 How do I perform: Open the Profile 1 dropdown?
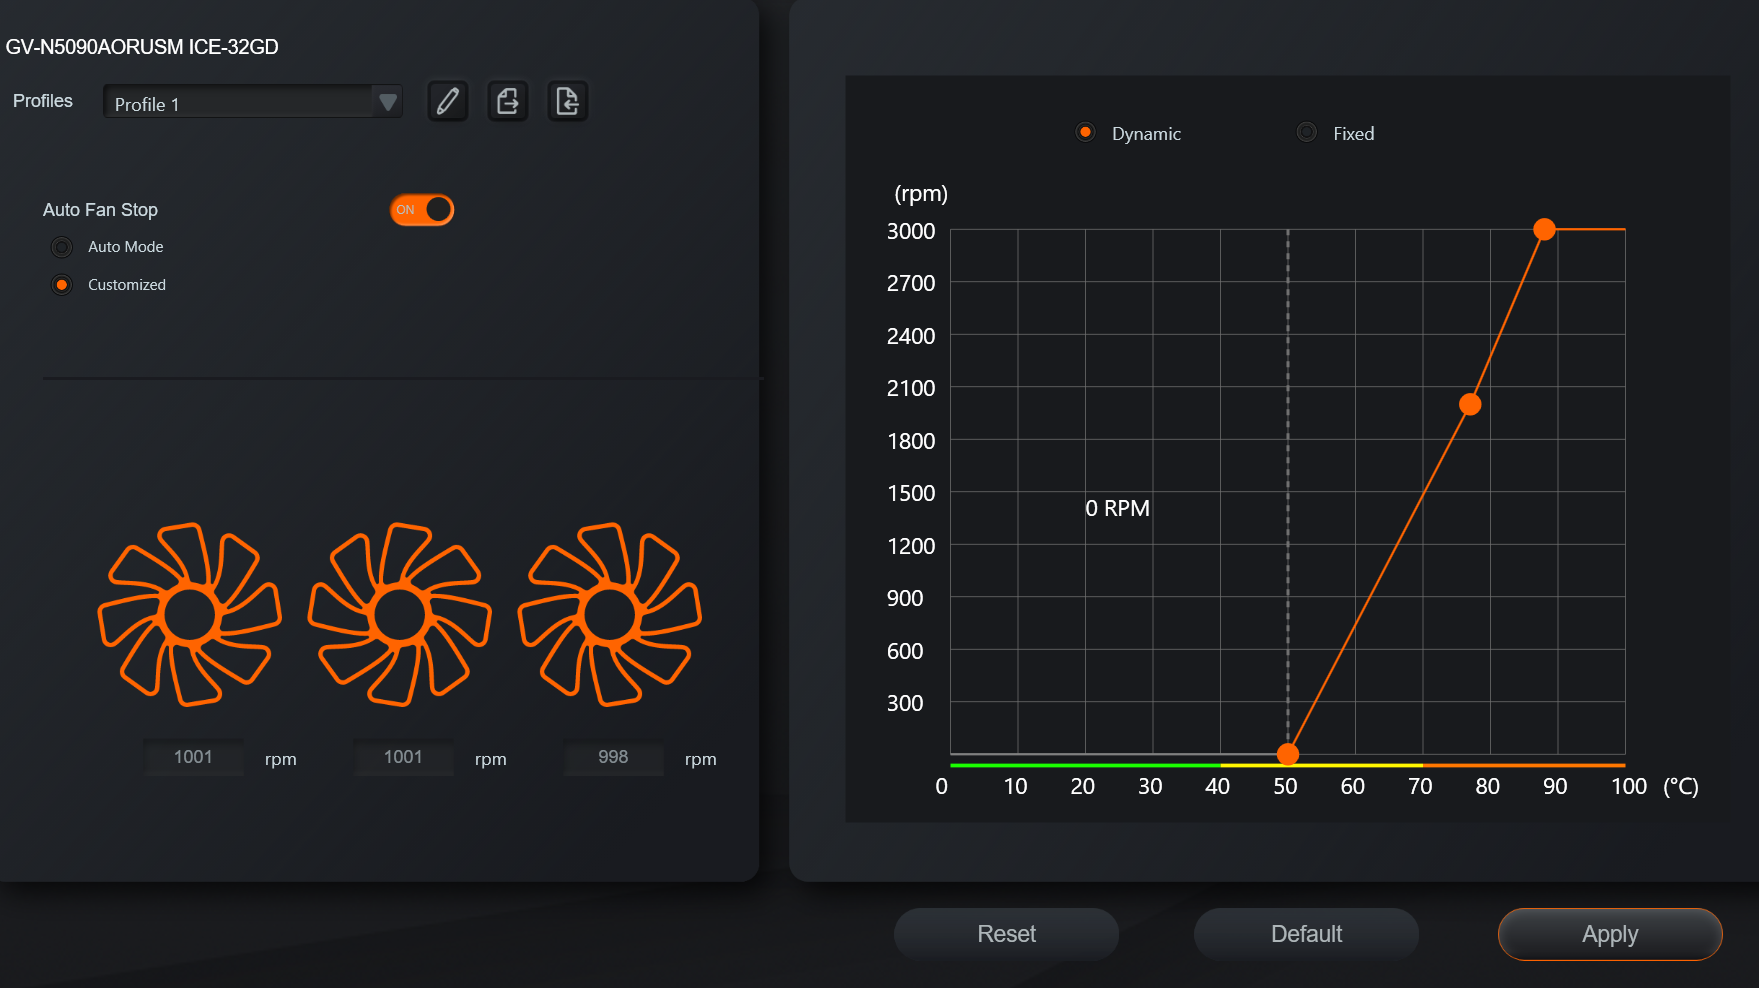tap(253, 101)
